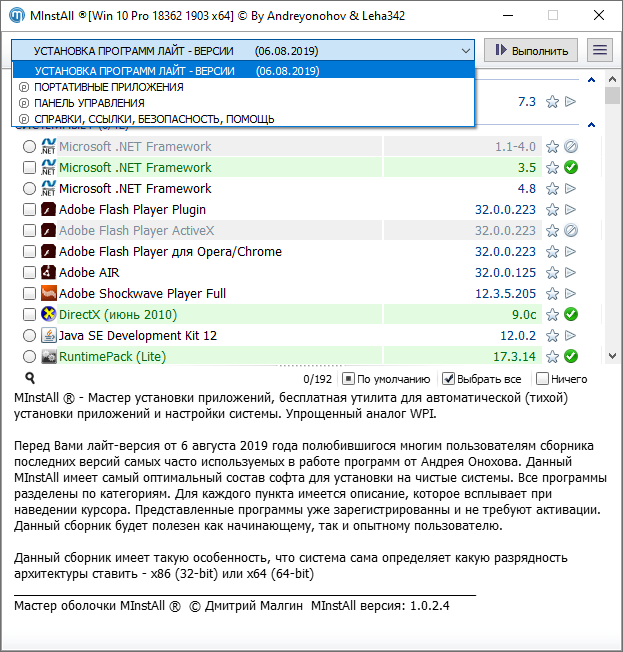Choose УСТАНОВКА ПРОГРАММ ЛАЙТ - ВЕРСИИ from the dropdown list
The image size is (623, 652).
click(244, 71)
